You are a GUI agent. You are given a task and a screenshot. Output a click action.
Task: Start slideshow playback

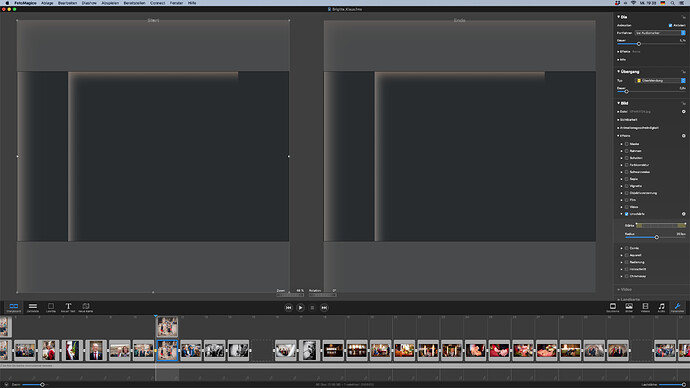click(x=301, y=308)
